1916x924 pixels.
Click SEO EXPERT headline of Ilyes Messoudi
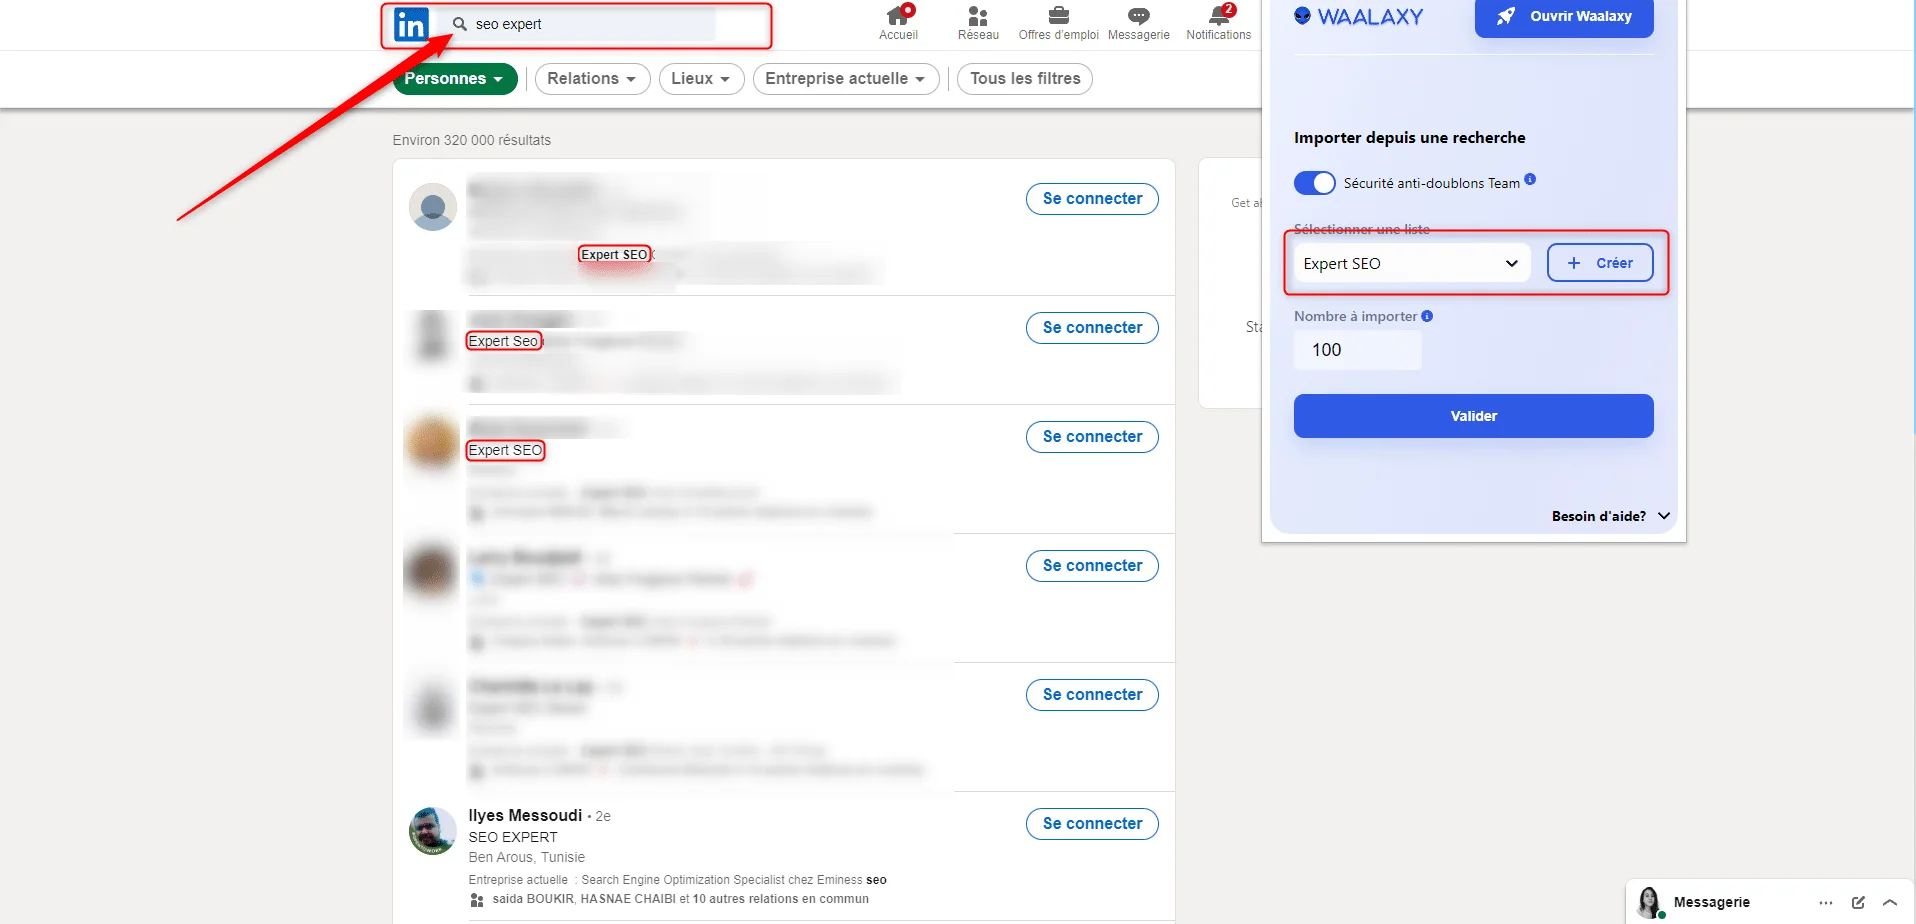point(513,837)
